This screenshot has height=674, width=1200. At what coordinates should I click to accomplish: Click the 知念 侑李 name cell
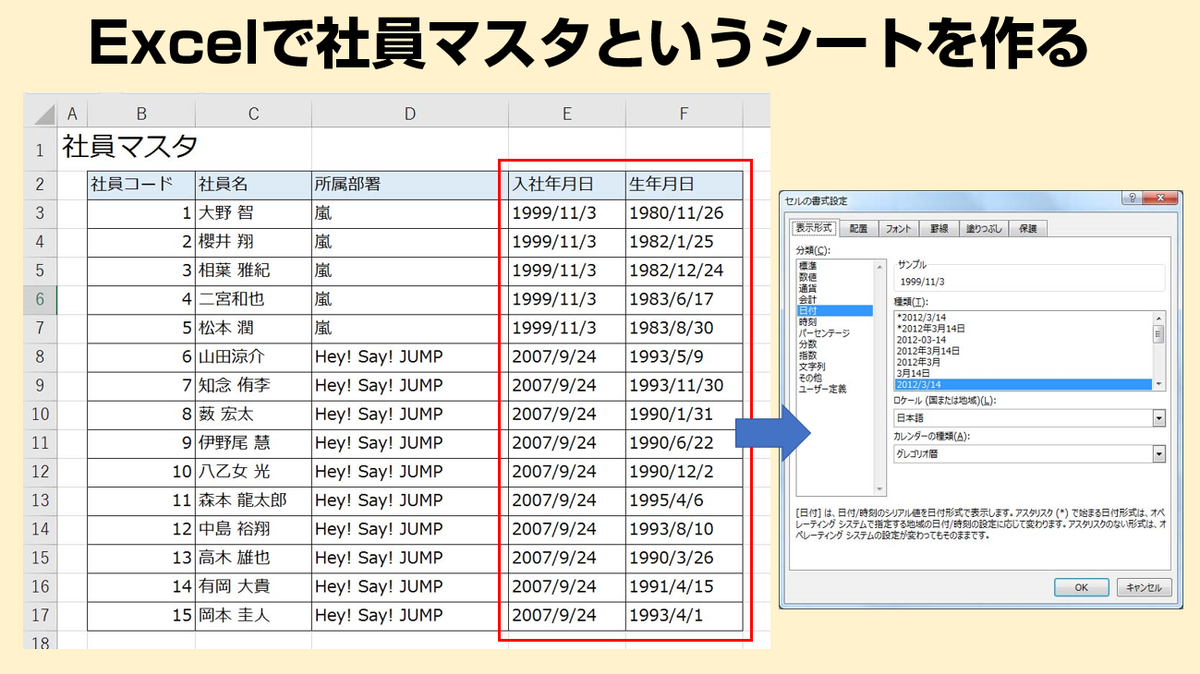[253, 386]
